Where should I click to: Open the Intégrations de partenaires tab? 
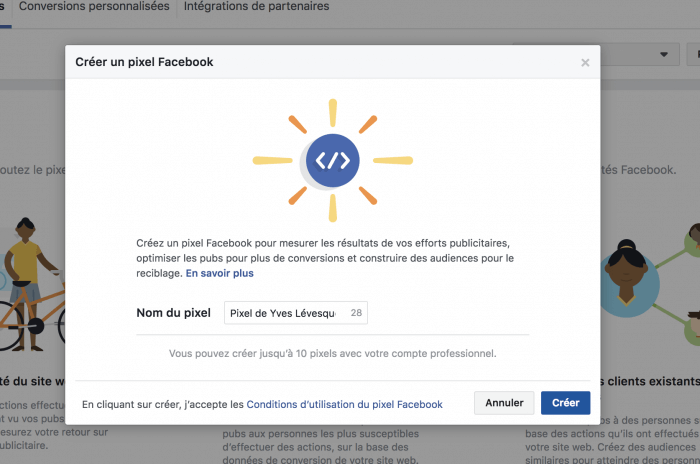(x=257, y=7)
